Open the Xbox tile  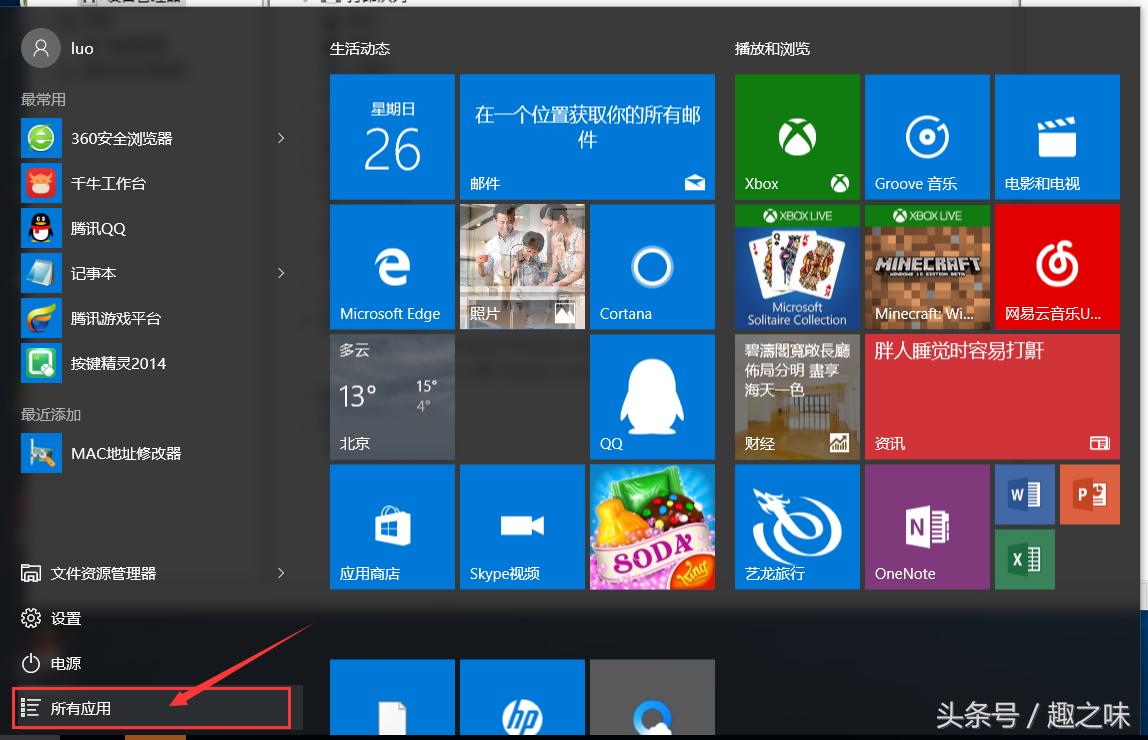tap(797, 137)
